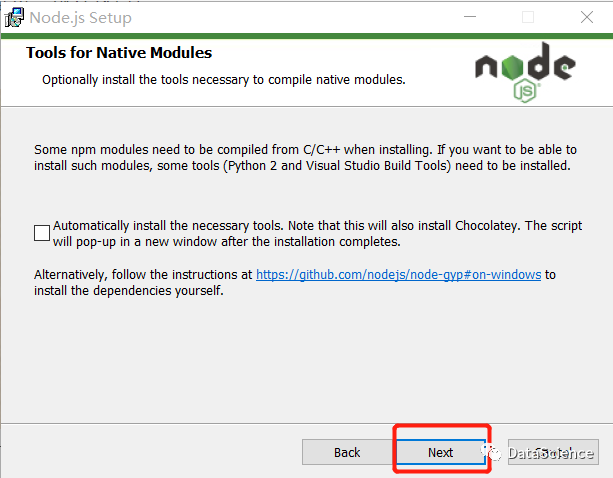The width and height of the screenshot is (613, 478).
Task: Click the 'Node.js Setup' window title text
Action: tap(81, 18)
